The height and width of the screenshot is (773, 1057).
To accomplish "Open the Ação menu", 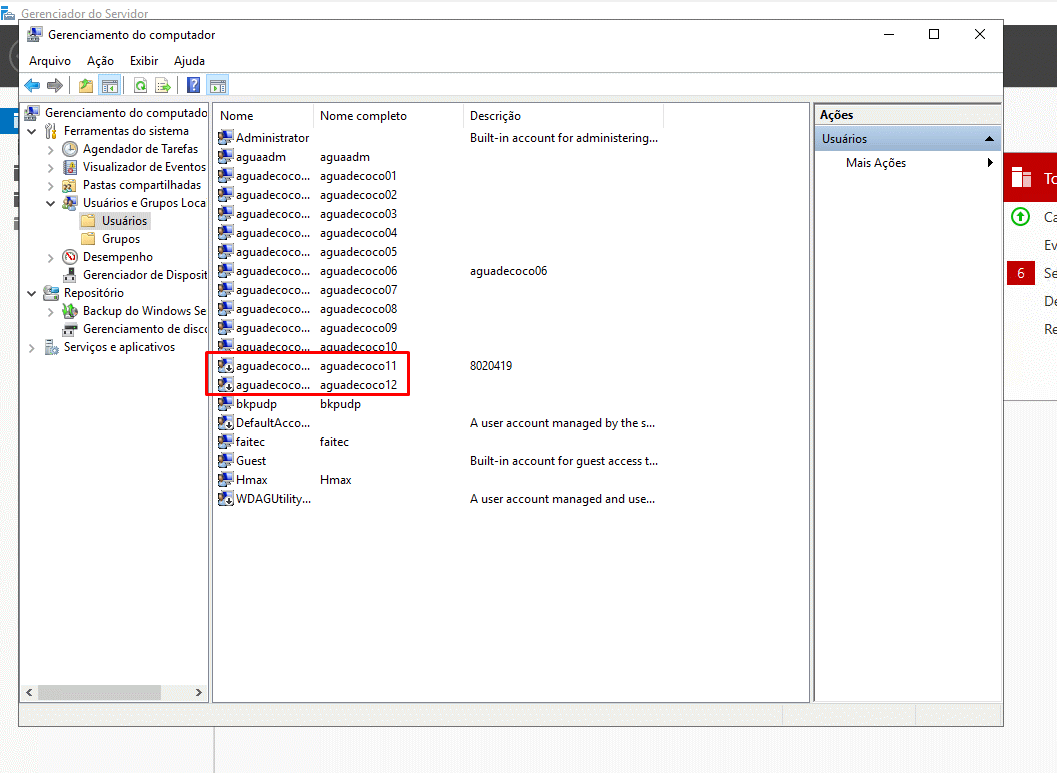I will coord(100,61).
